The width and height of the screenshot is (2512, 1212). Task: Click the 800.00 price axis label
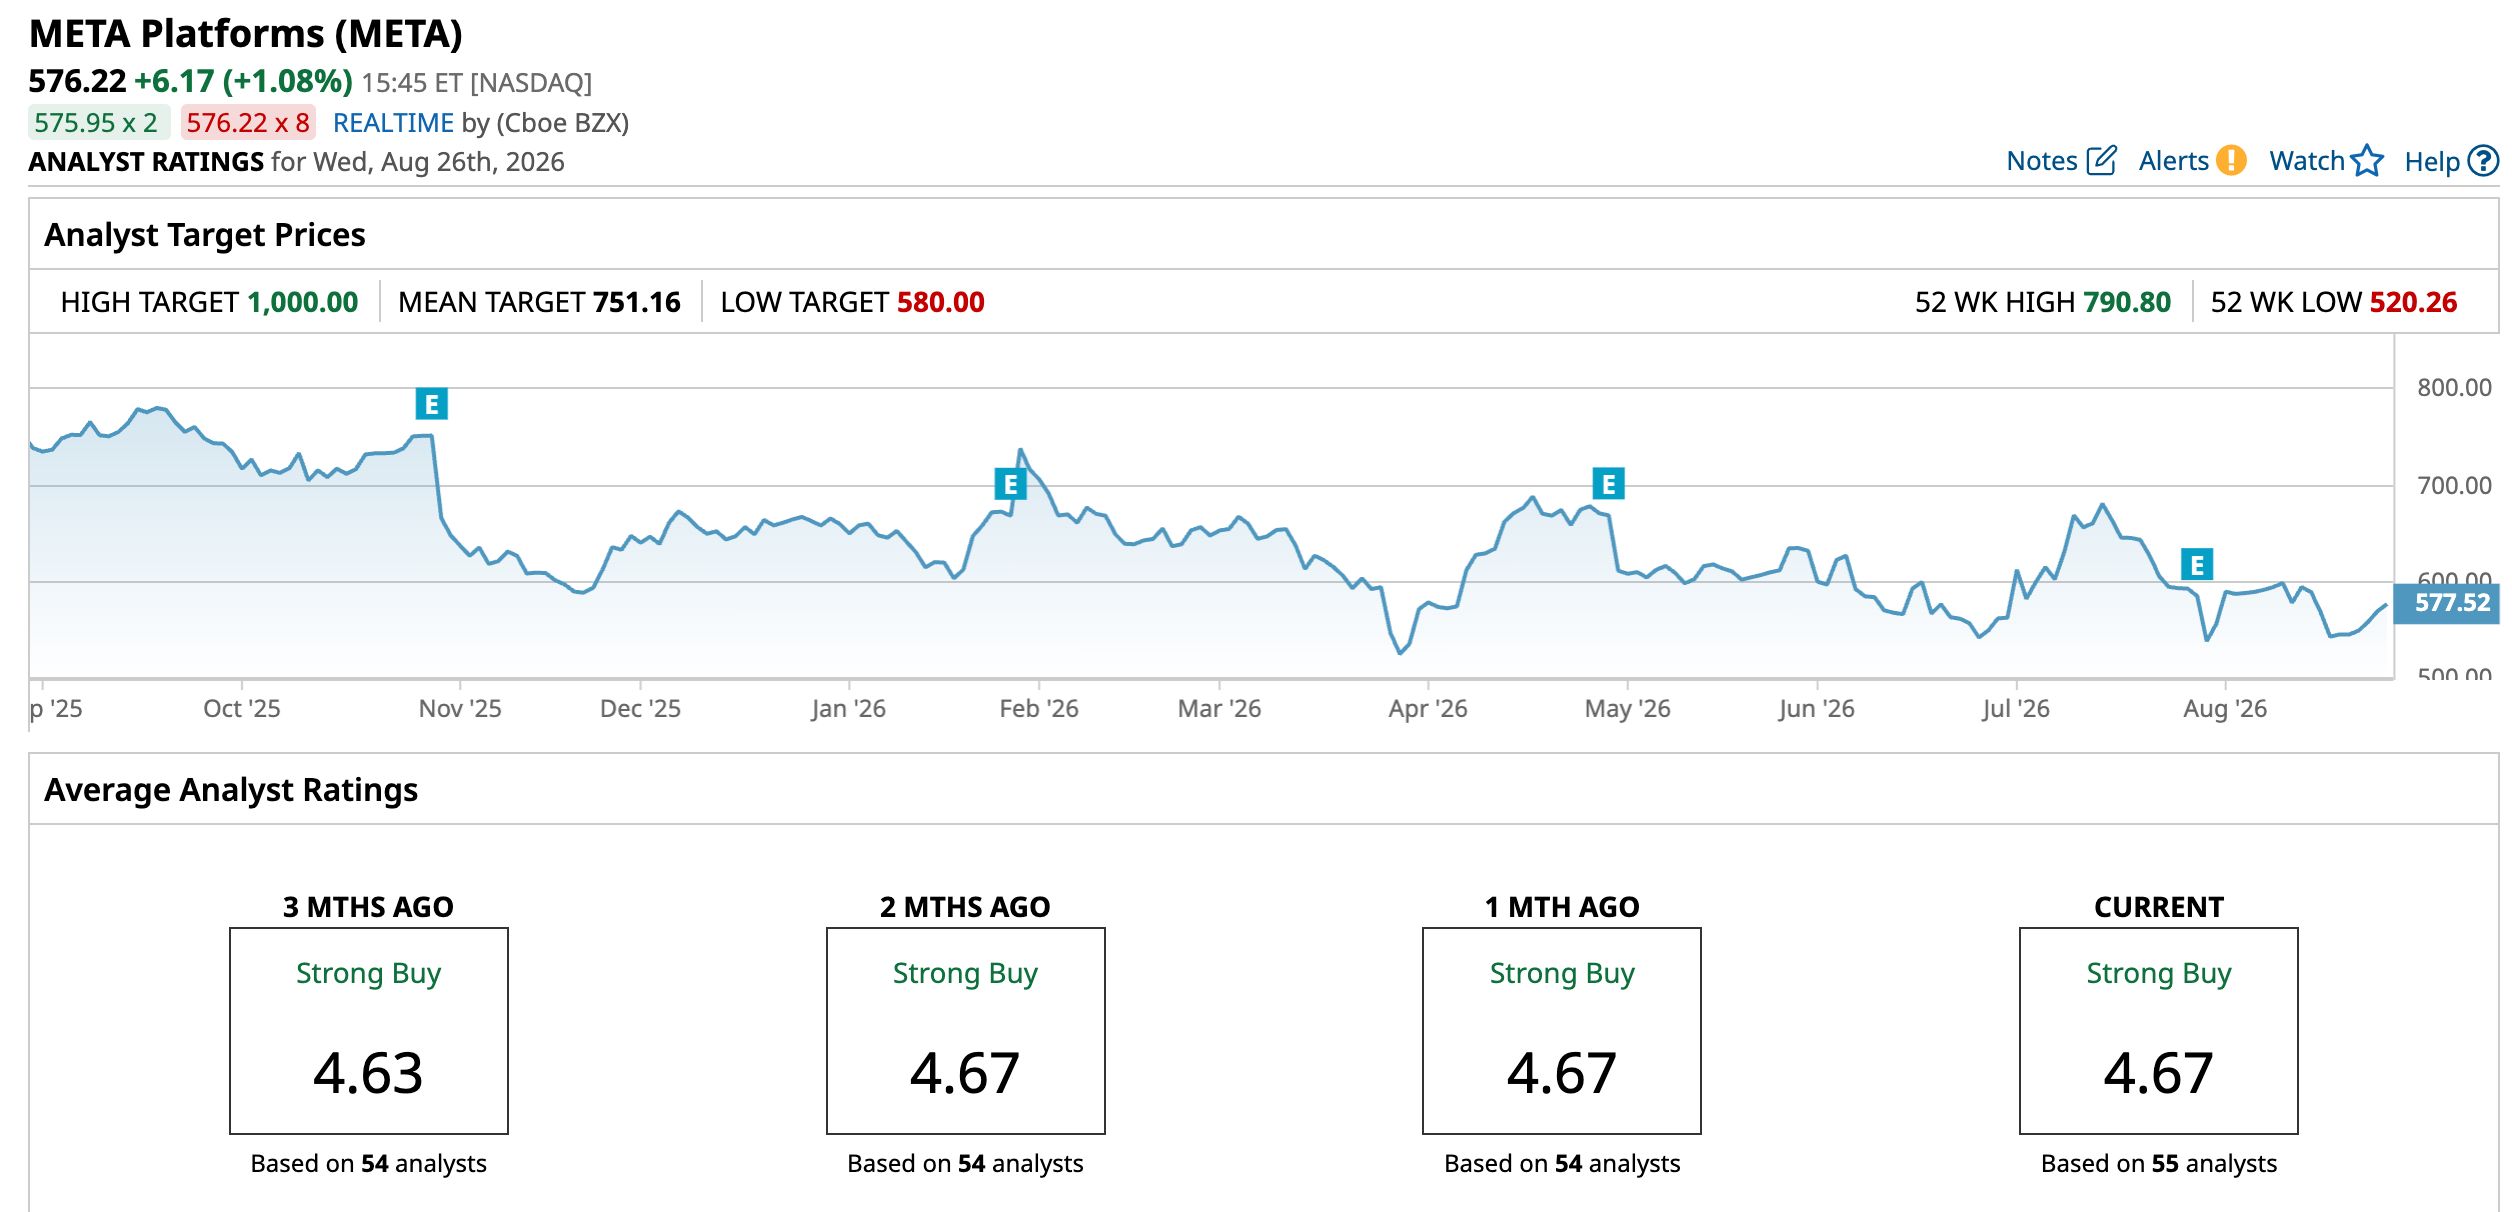pos(2454,388)
